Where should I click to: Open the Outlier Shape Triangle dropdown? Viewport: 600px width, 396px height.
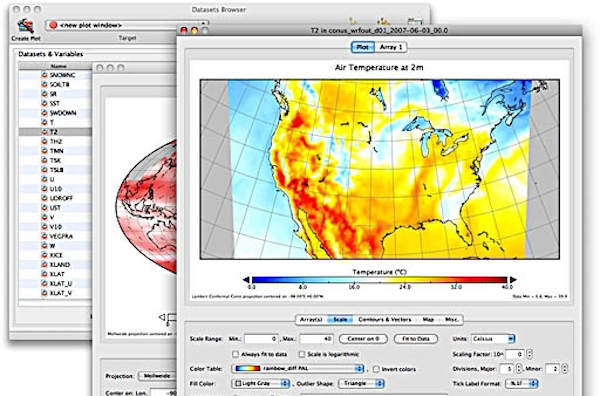click(361, 383)
